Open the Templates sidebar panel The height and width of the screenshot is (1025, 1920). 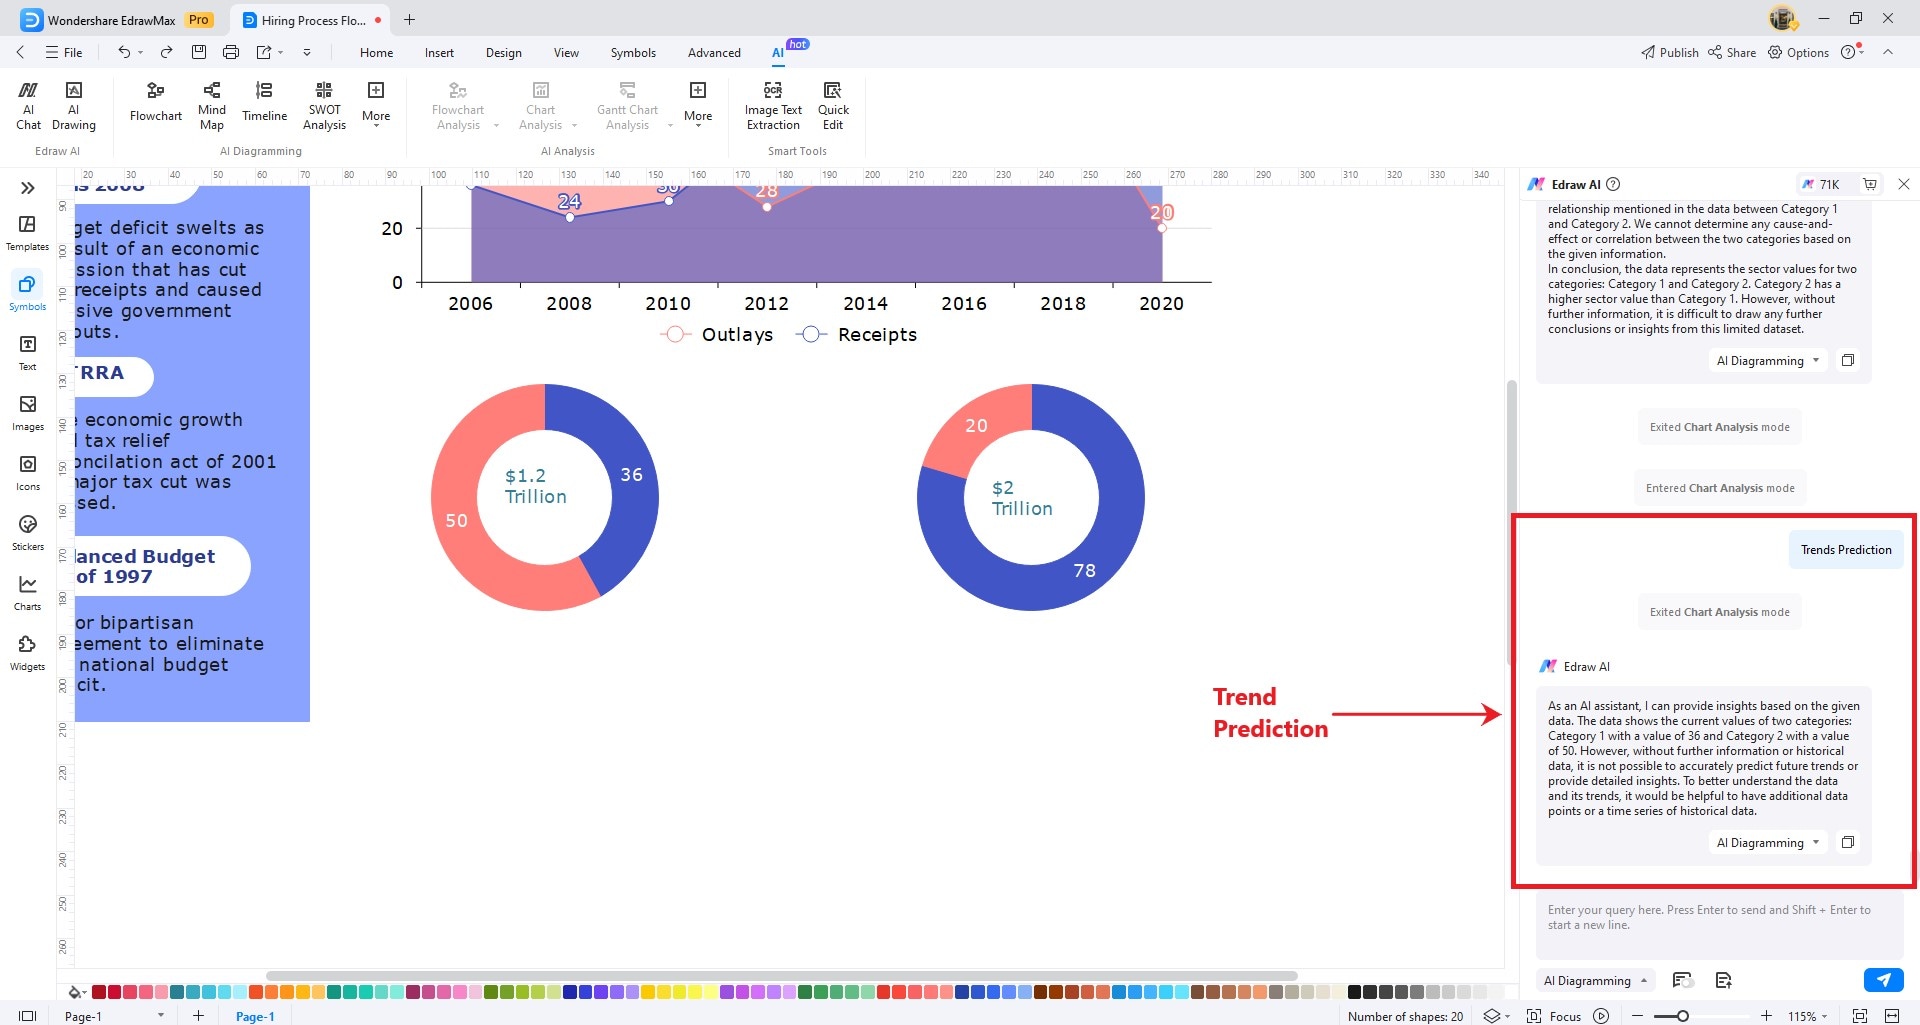click(27, 233)
